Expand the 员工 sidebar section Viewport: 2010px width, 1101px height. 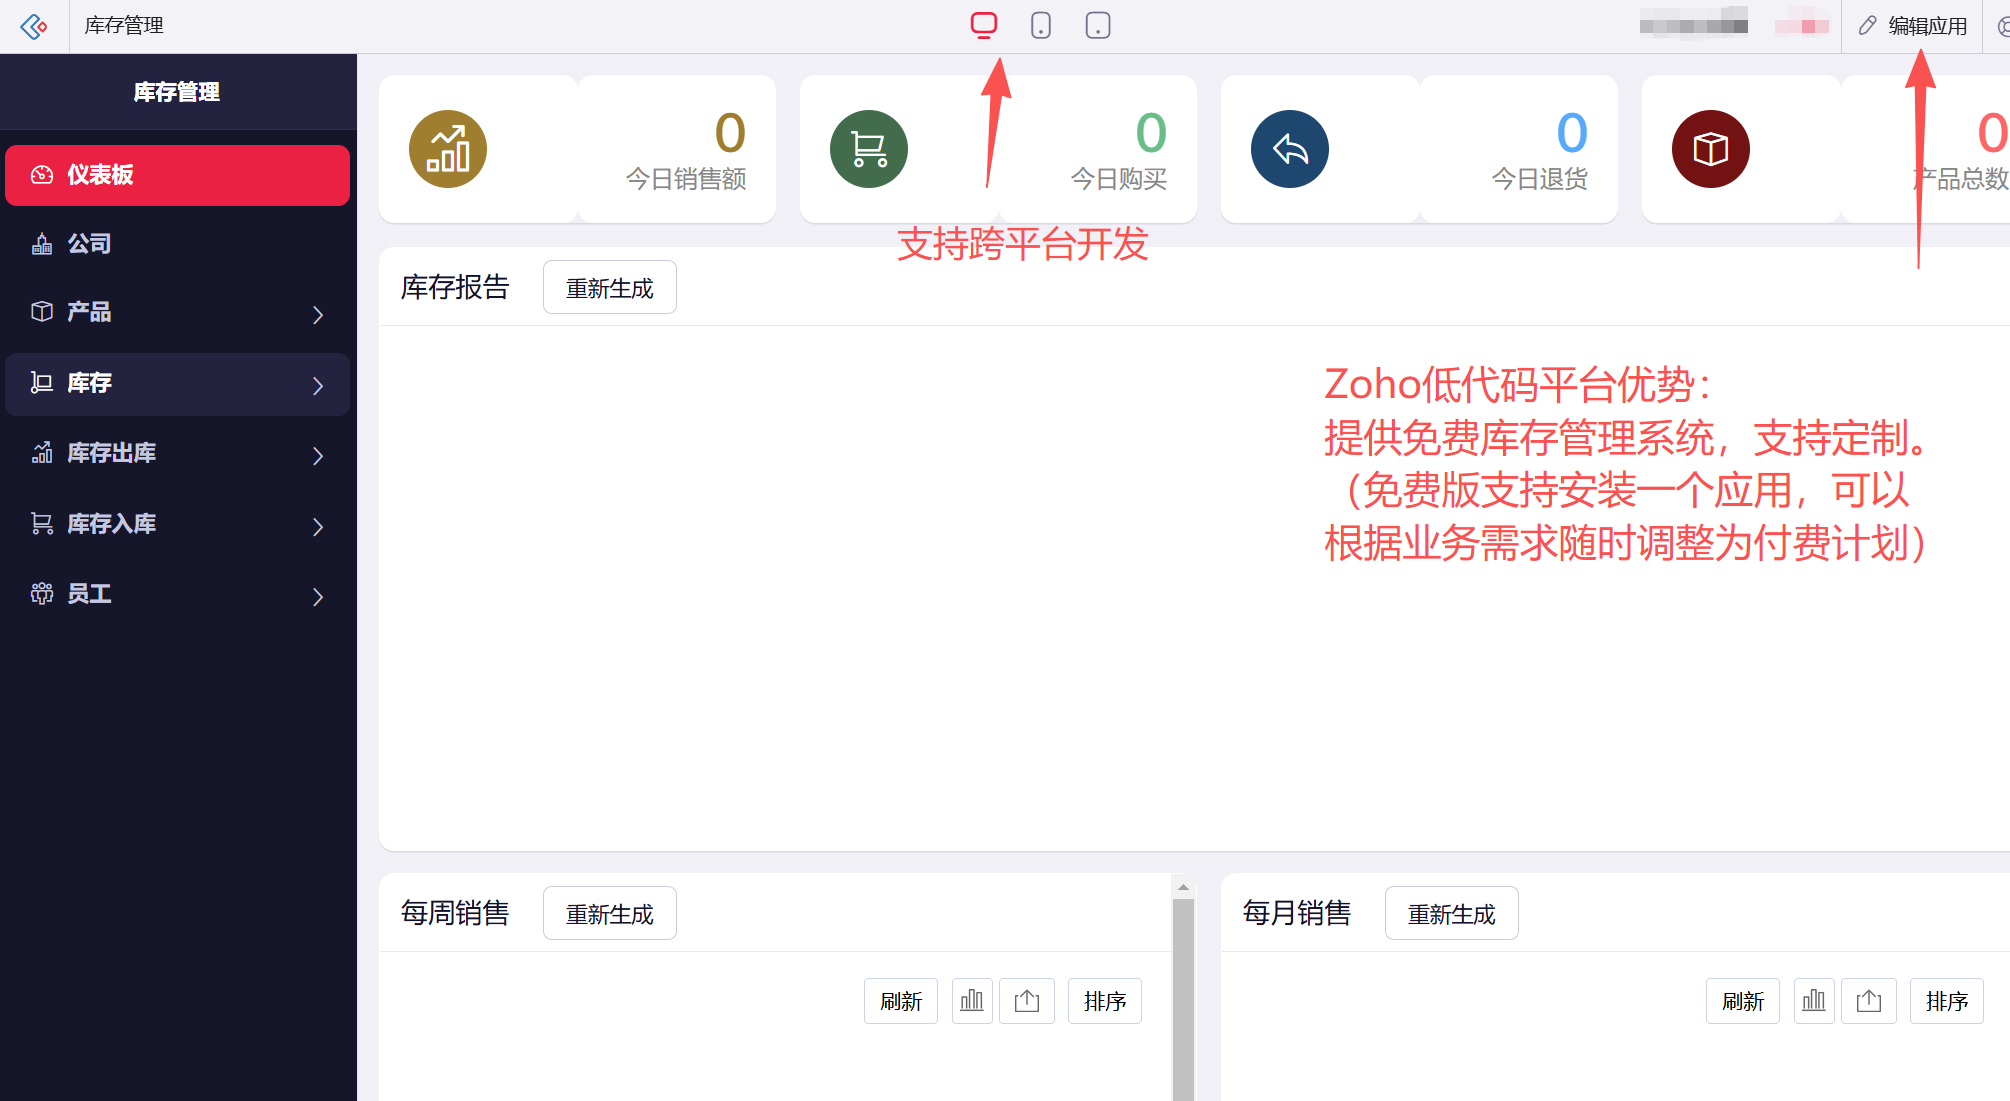pos(178,595)
